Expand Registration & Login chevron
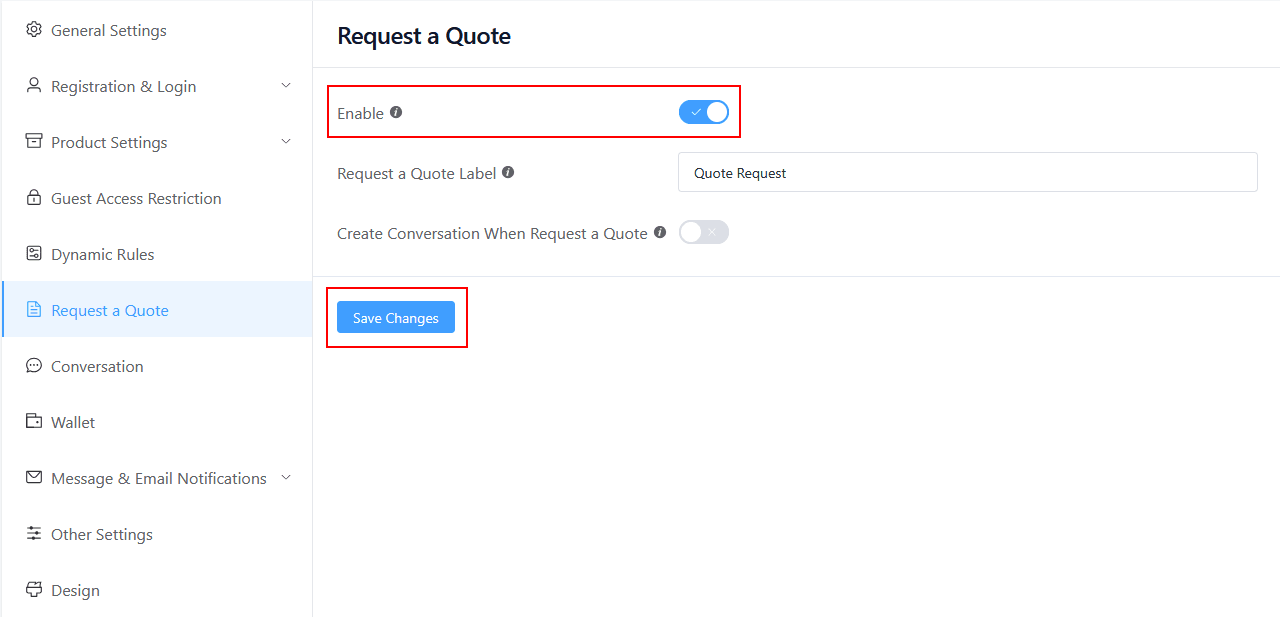This screenshot has width=1280, height=617. 286,86
